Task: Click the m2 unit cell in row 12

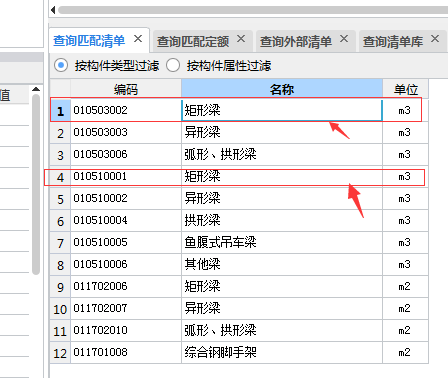Action: (405, 352)
